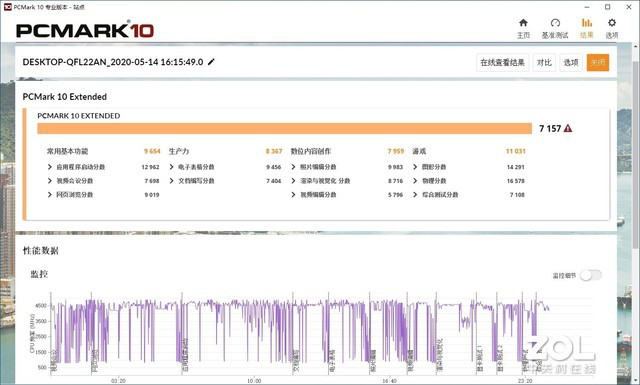Screen dimensions: 640x385
Task: Expand 物理分数 row
Action: (x=415, y=181)
